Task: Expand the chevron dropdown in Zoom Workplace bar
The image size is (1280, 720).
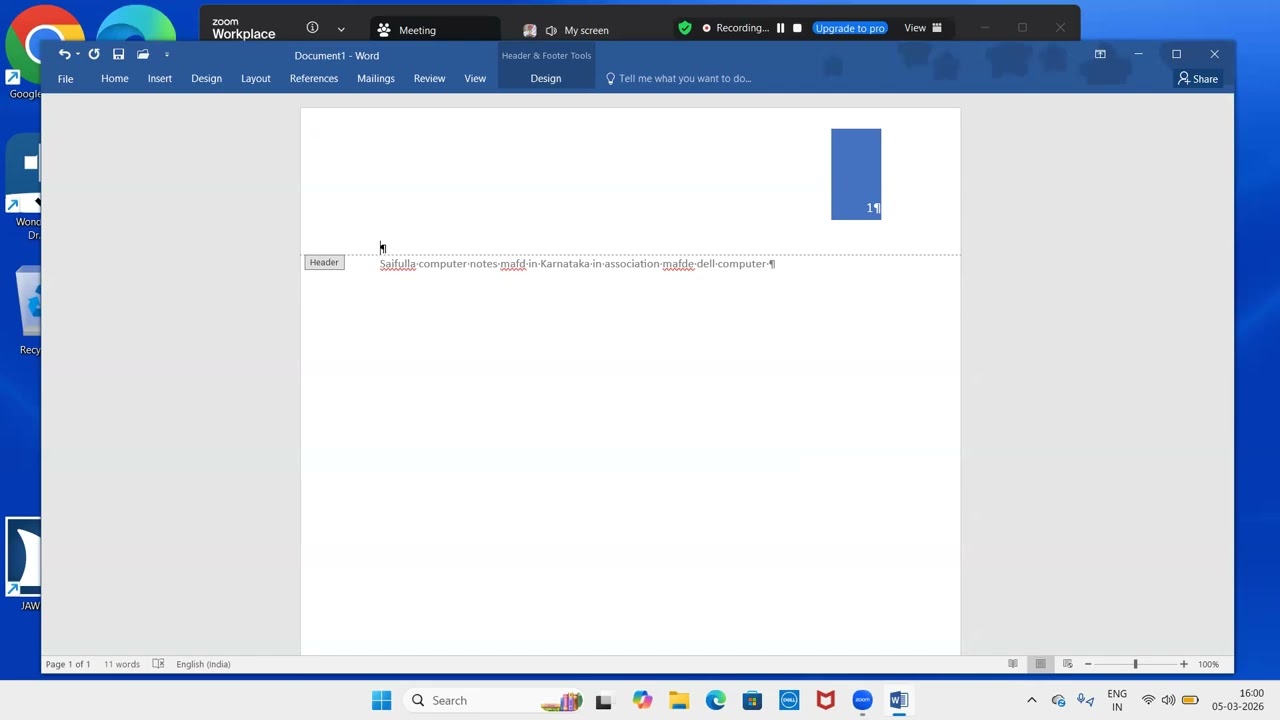Action: point(341,29)
